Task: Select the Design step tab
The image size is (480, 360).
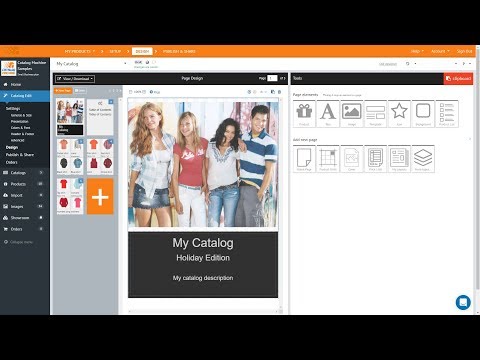Action: (x=142, y=51)
